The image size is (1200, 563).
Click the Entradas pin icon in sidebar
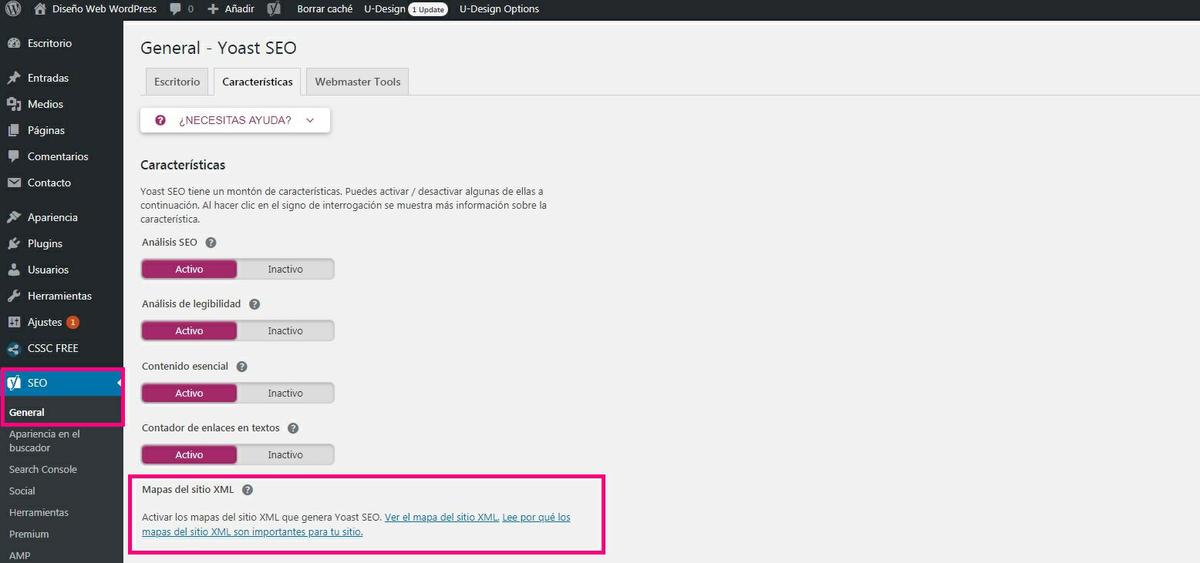(14, 78)
